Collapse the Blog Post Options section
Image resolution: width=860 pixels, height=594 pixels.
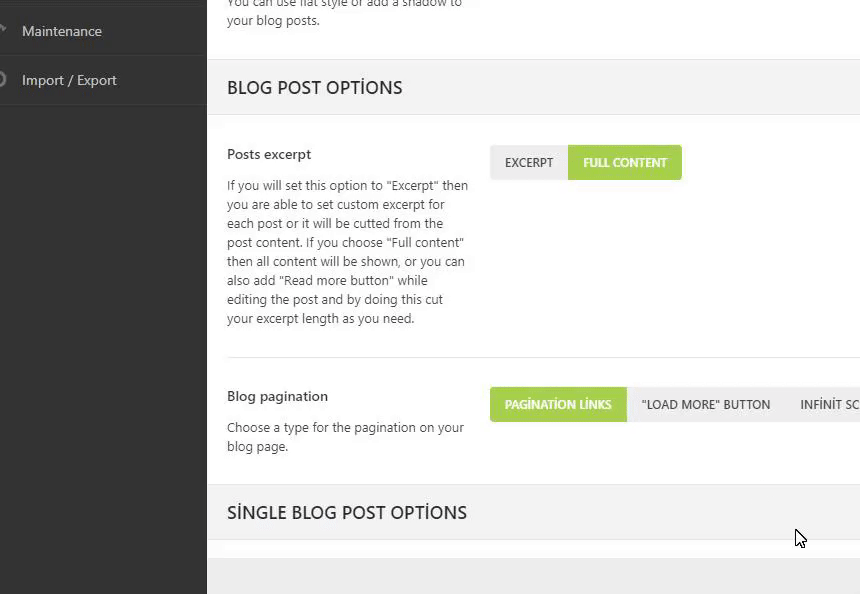pos(315,88)
